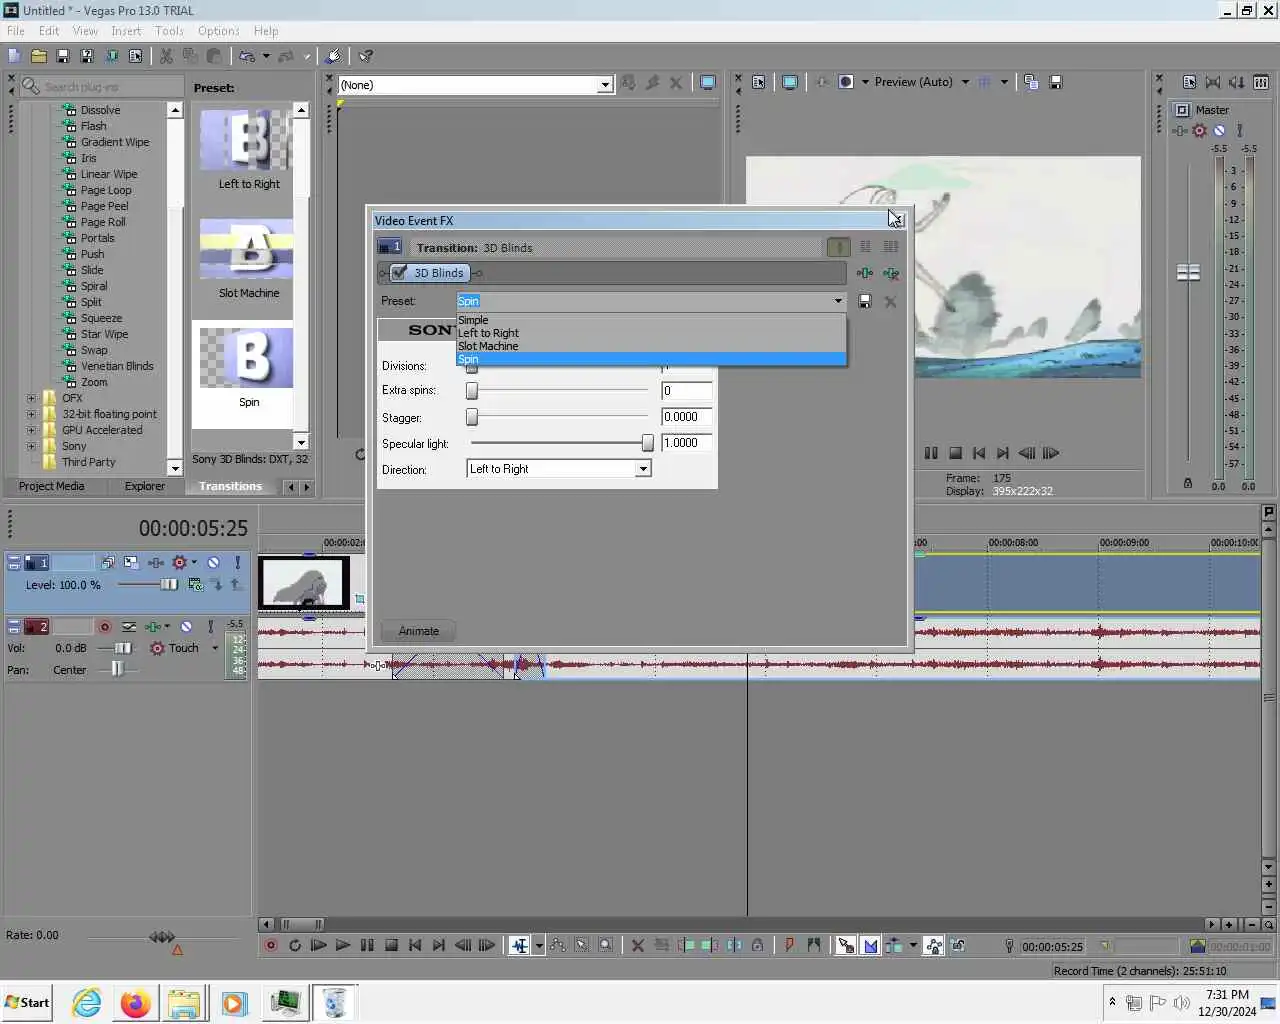Select Gradient Wipe transition
This screenshot has width=1280, height=1024.
point(115,142)
